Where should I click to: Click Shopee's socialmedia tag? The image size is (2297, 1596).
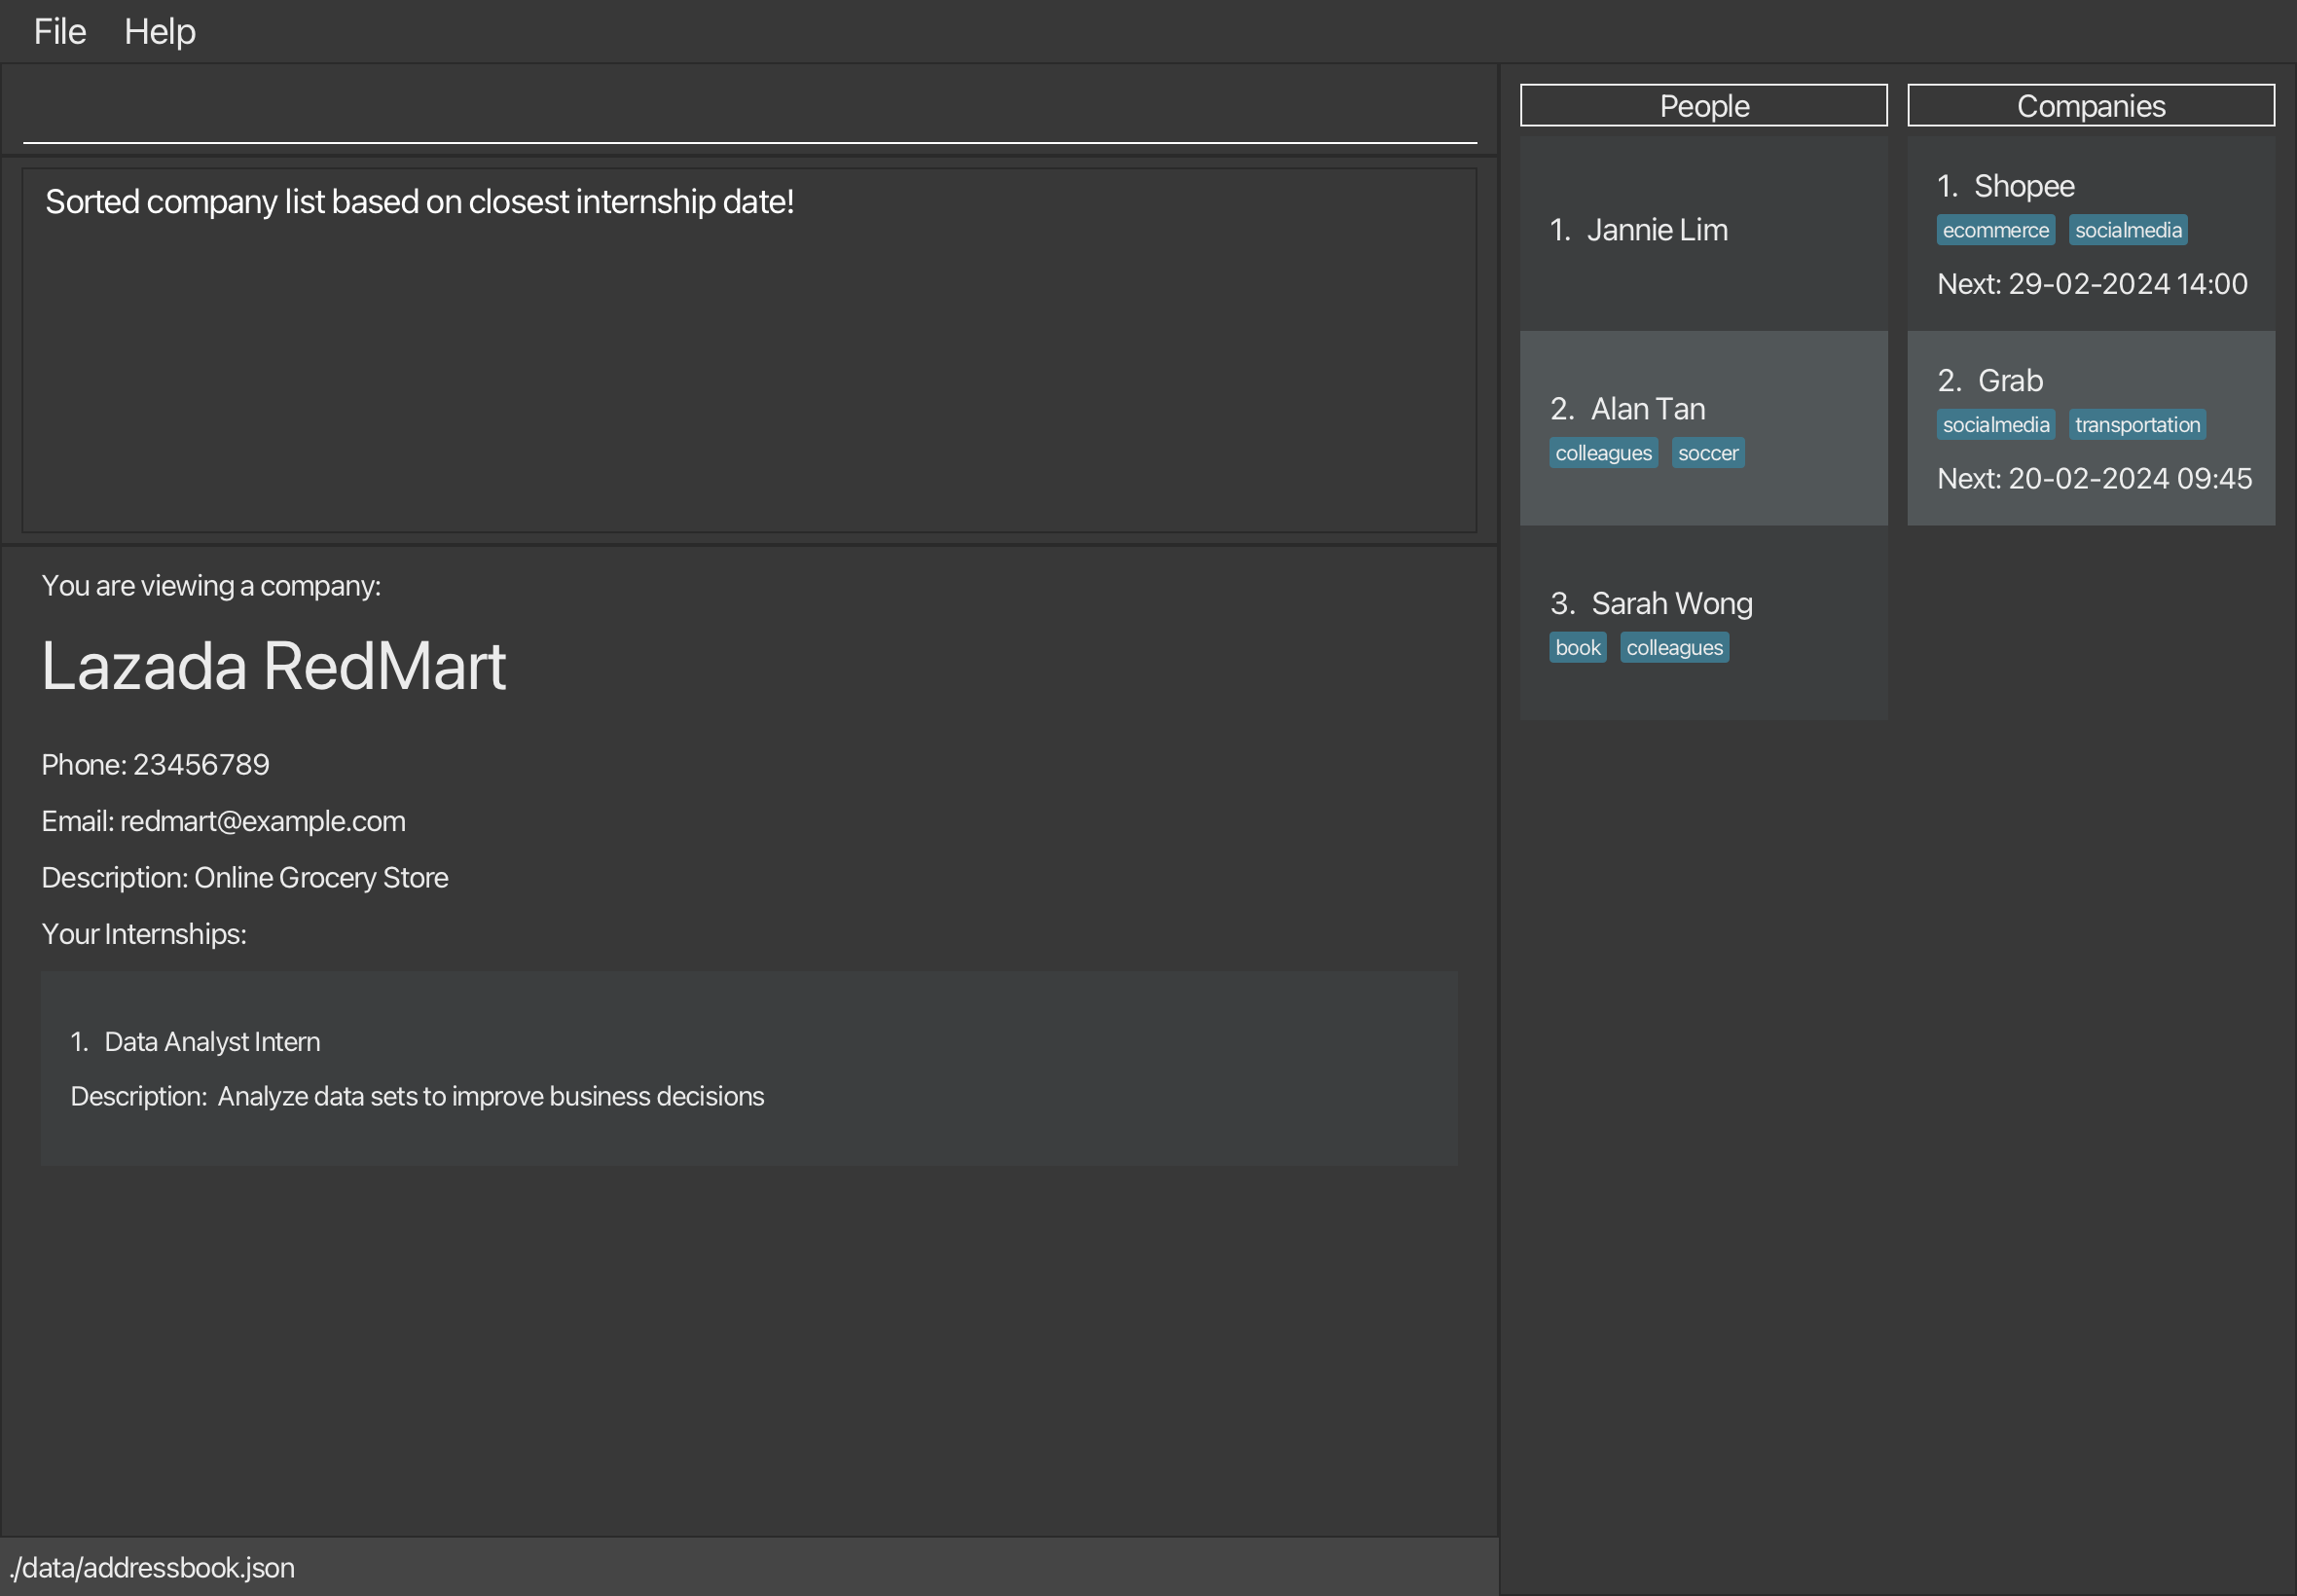[2127, 231]
